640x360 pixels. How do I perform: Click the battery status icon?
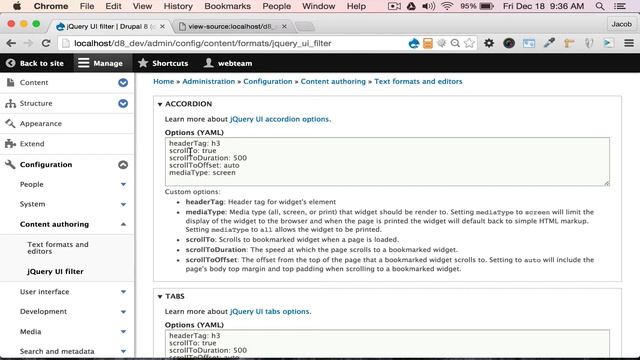487,6
